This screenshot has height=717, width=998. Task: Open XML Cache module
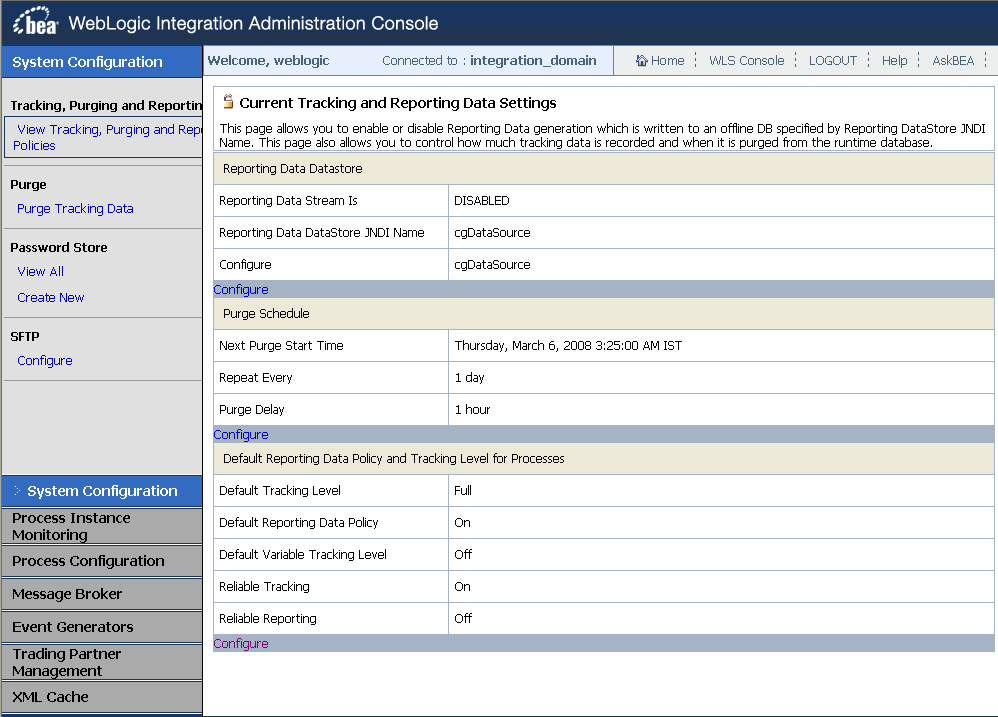pos(102,697)
